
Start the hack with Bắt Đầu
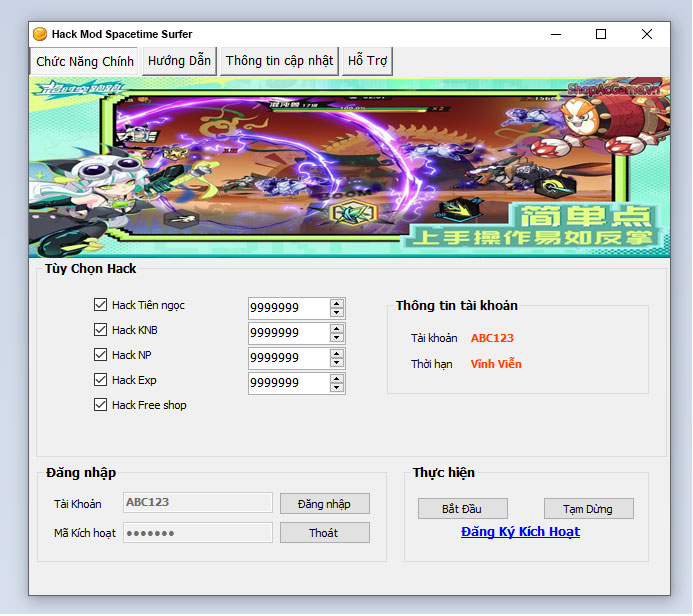pos(463,509)
